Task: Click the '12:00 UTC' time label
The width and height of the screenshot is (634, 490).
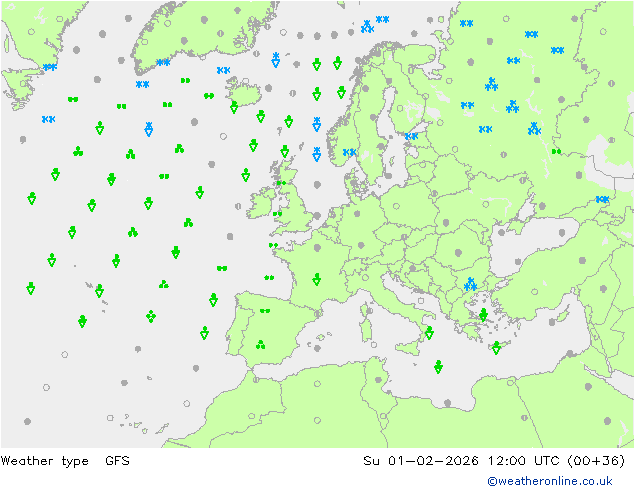Action: tap(524, 460)
